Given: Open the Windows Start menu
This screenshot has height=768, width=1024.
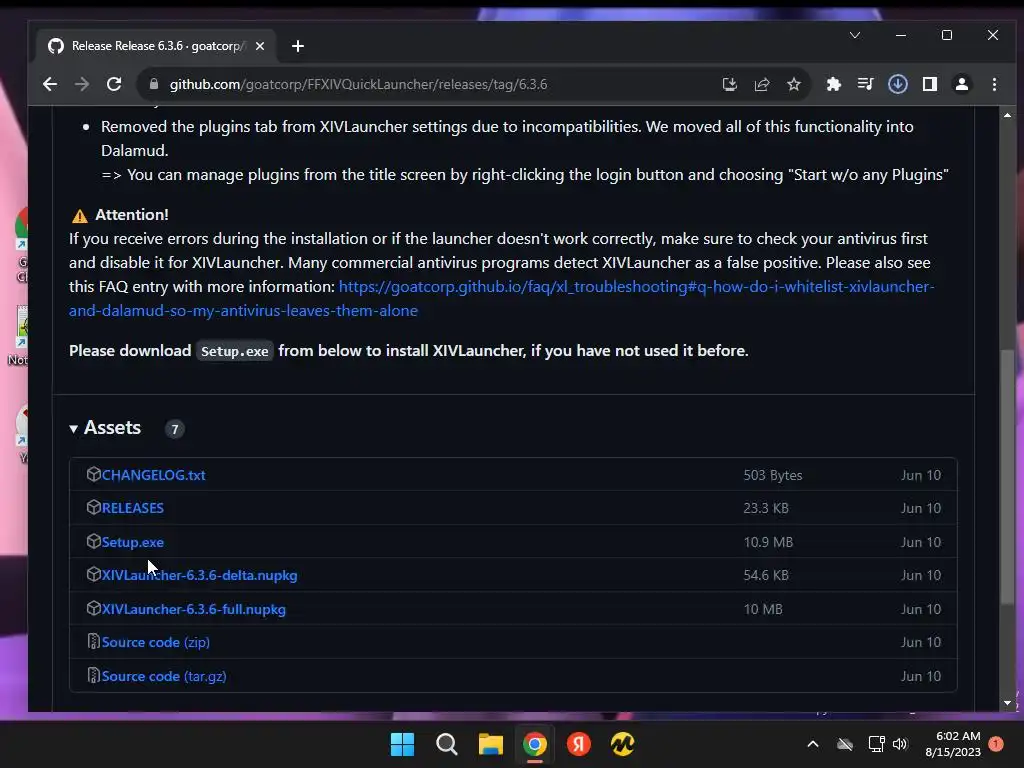Looking at the screenshot, I should (x=402, y=744).
